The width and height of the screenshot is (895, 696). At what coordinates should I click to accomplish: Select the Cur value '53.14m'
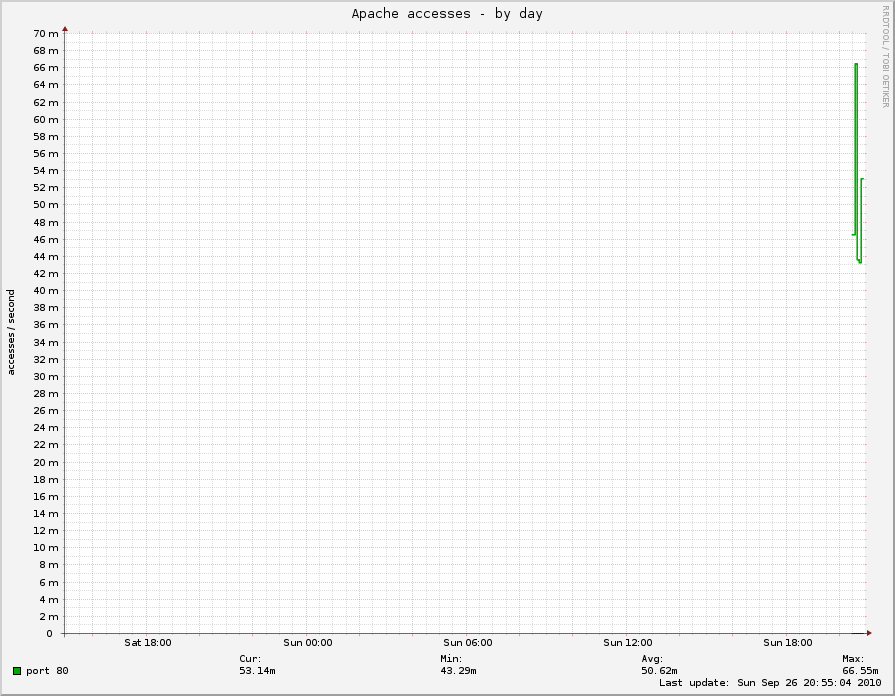tap(257, 670)
